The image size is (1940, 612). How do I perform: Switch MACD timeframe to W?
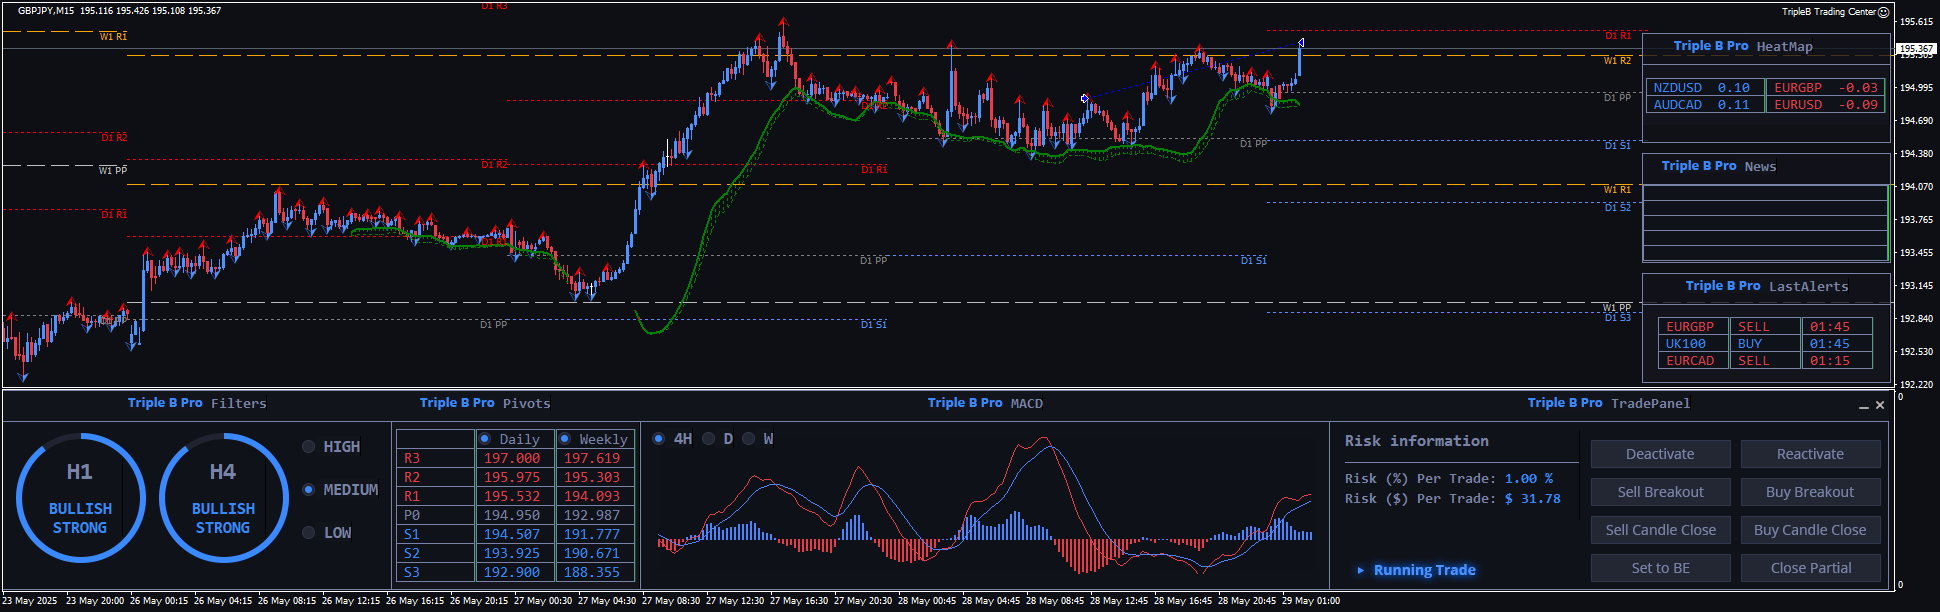pos(748,439)
